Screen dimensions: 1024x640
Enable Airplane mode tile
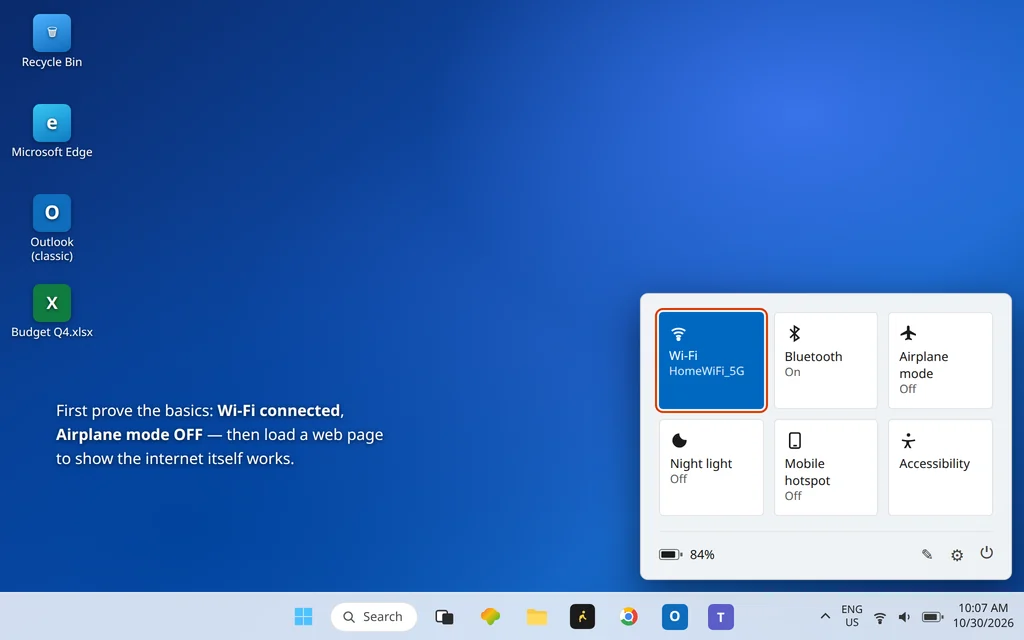tap(940, 360)
